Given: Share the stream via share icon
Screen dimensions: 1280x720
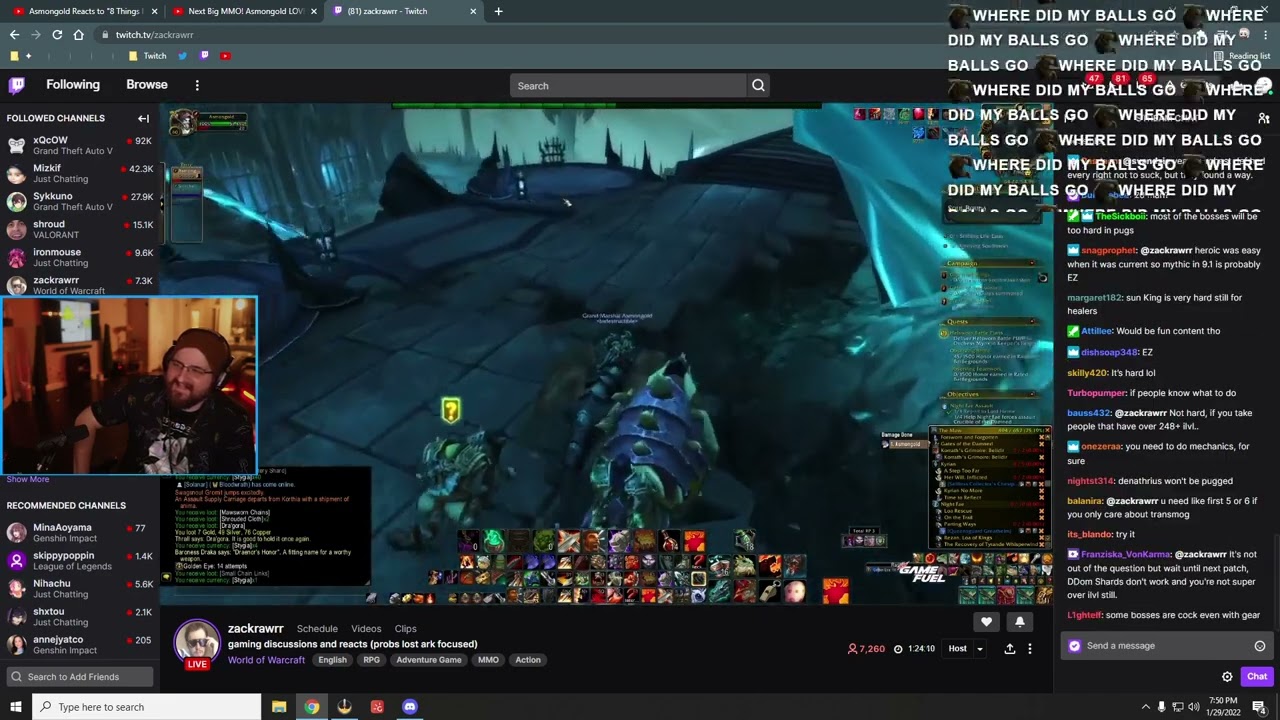Looking at the screenshot, I should click(1009, 648).
